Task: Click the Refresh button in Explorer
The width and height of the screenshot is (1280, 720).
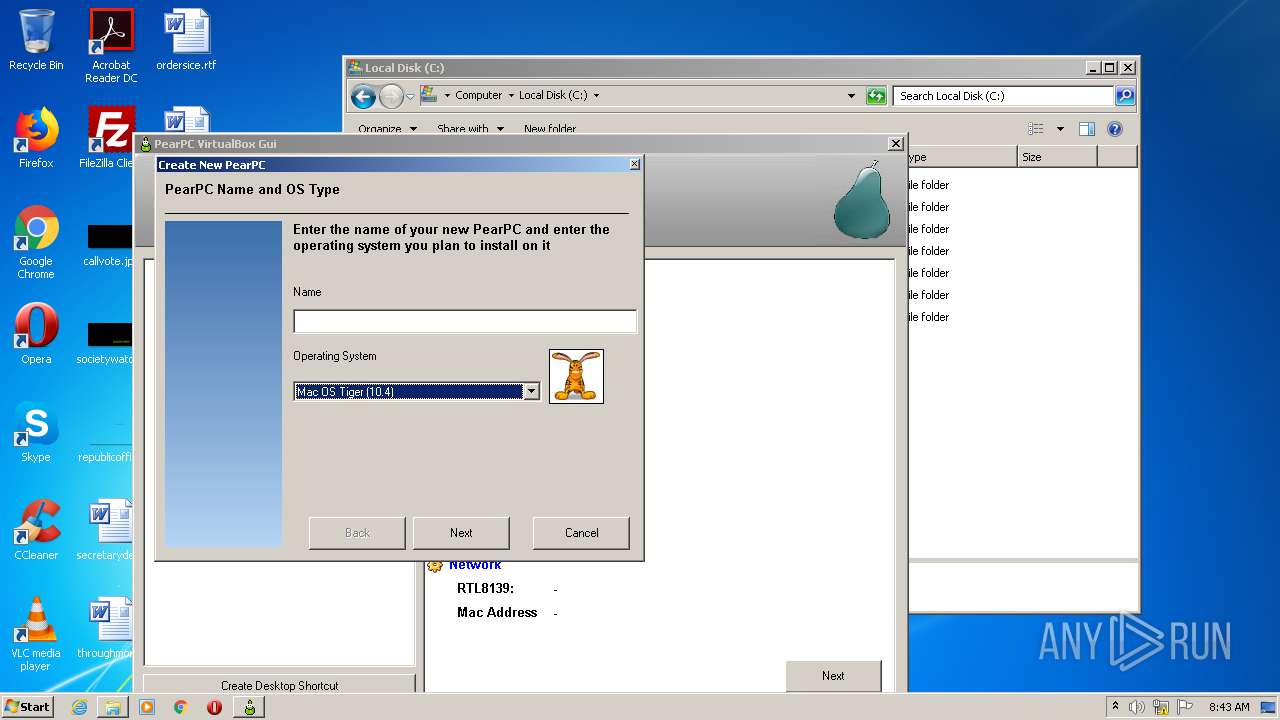Action: tap(876, 96)
